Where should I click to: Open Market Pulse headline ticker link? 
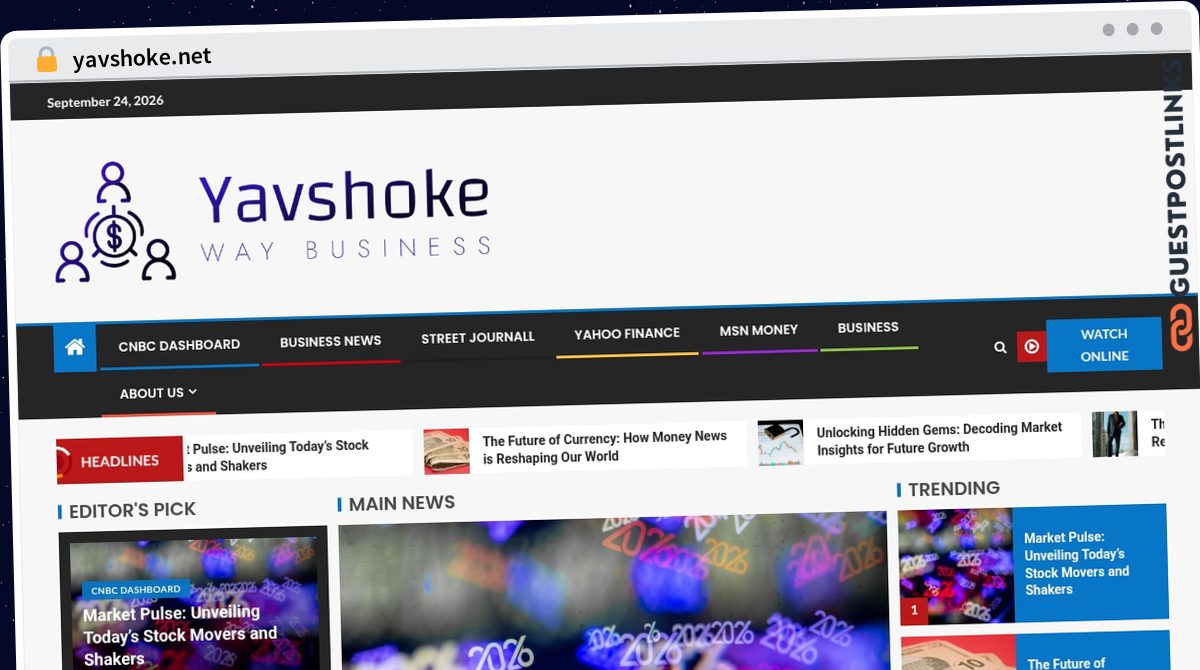[278, 456]
